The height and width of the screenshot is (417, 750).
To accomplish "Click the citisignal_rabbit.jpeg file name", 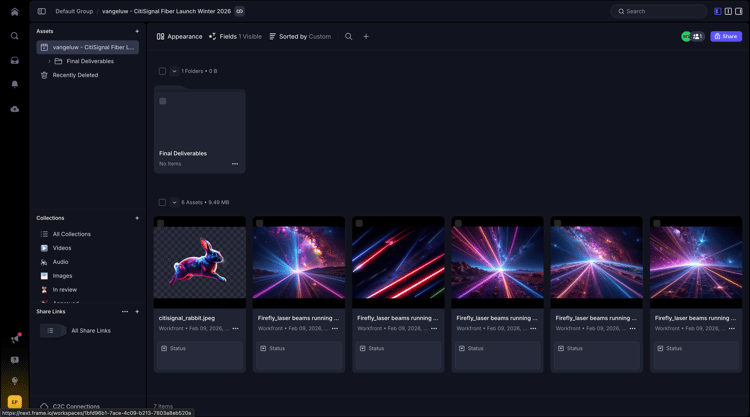I will (187, 318).
